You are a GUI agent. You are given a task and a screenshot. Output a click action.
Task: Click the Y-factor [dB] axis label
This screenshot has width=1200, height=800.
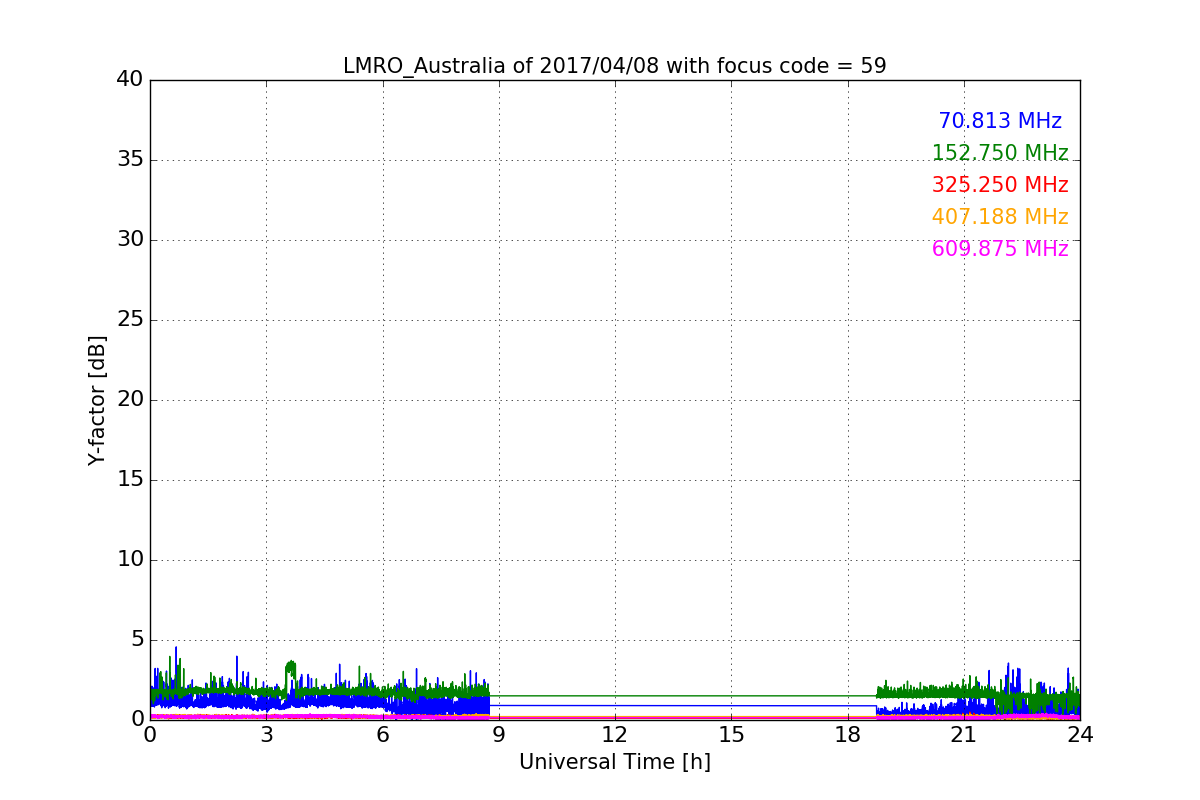click(x=97, y=400)
